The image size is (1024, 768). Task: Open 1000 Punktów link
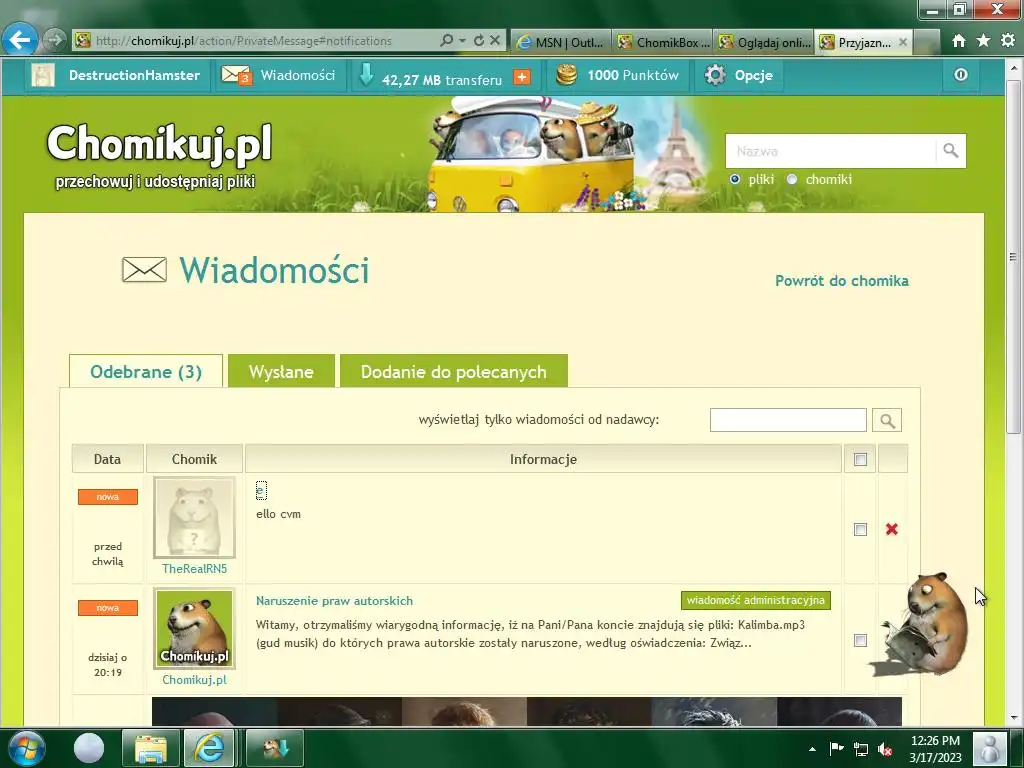pyautogui.click(x=633, y=76)
